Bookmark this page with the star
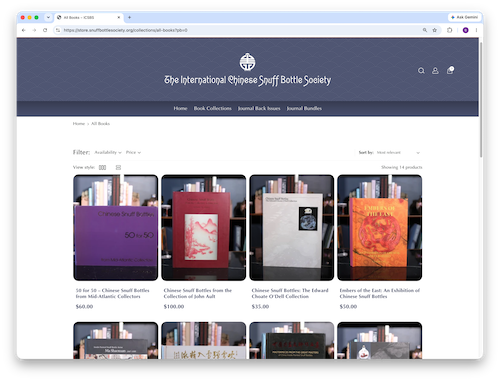Viewport: 500px width, 381px height. click(x=435, y=30)
